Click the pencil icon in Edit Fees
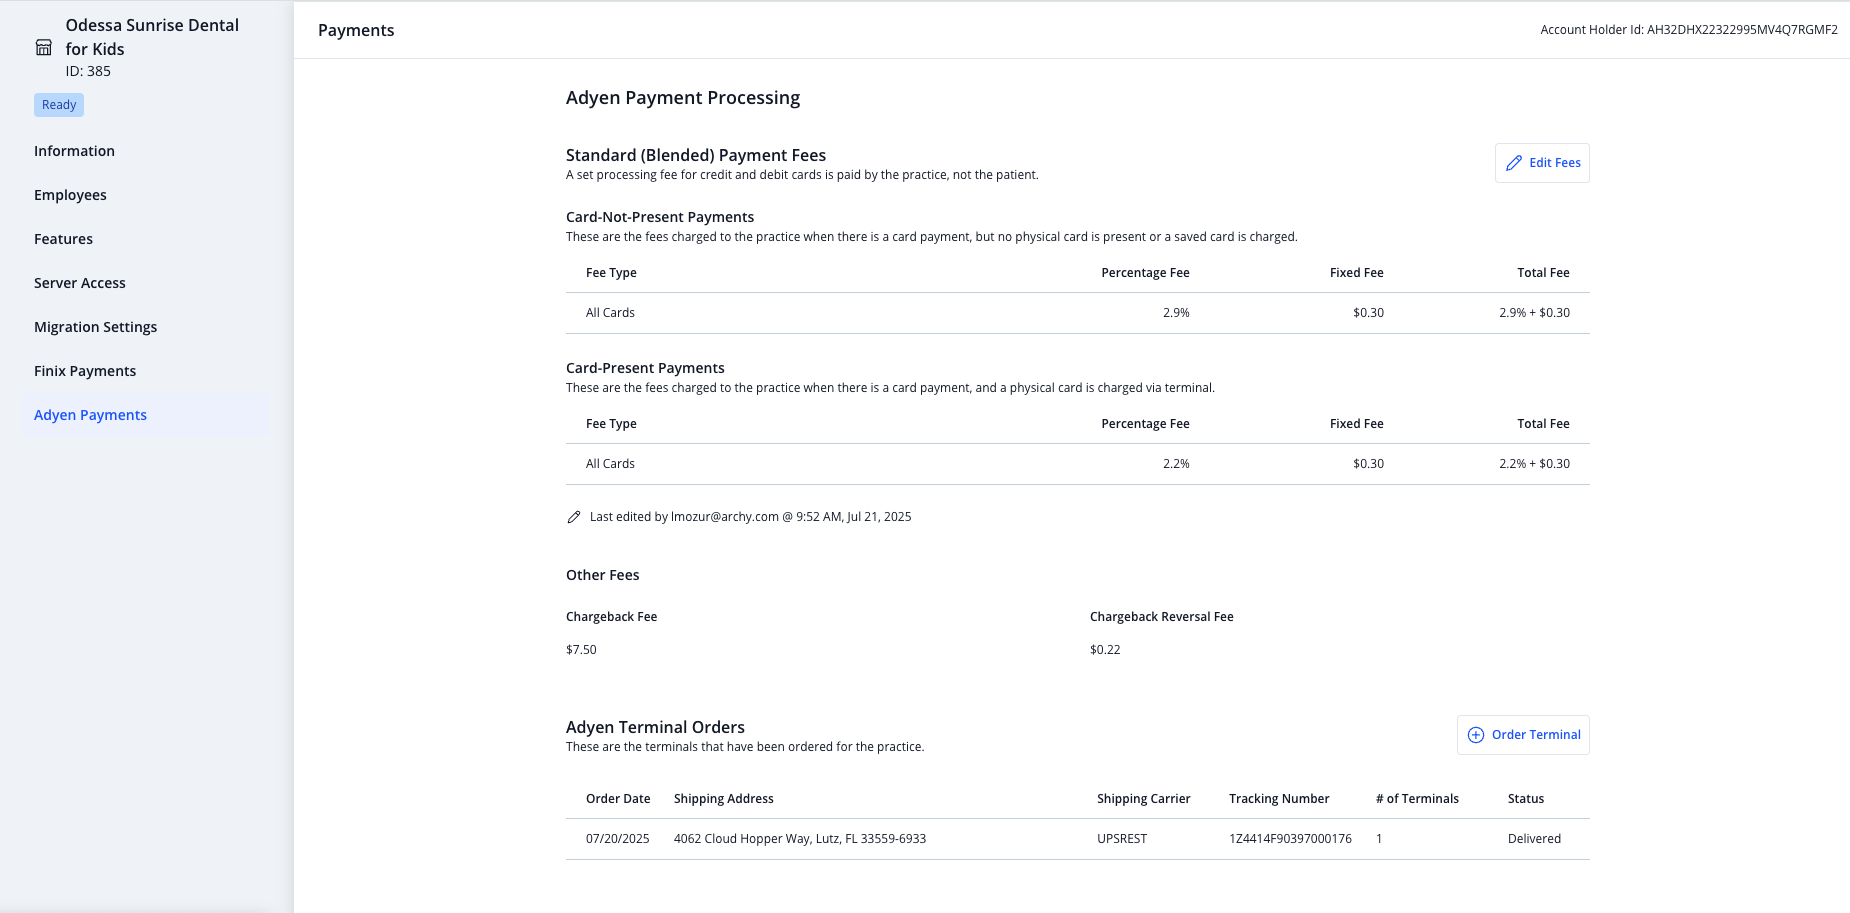1850x913 pixels. pyautogui.click(x=1514, y=163)
